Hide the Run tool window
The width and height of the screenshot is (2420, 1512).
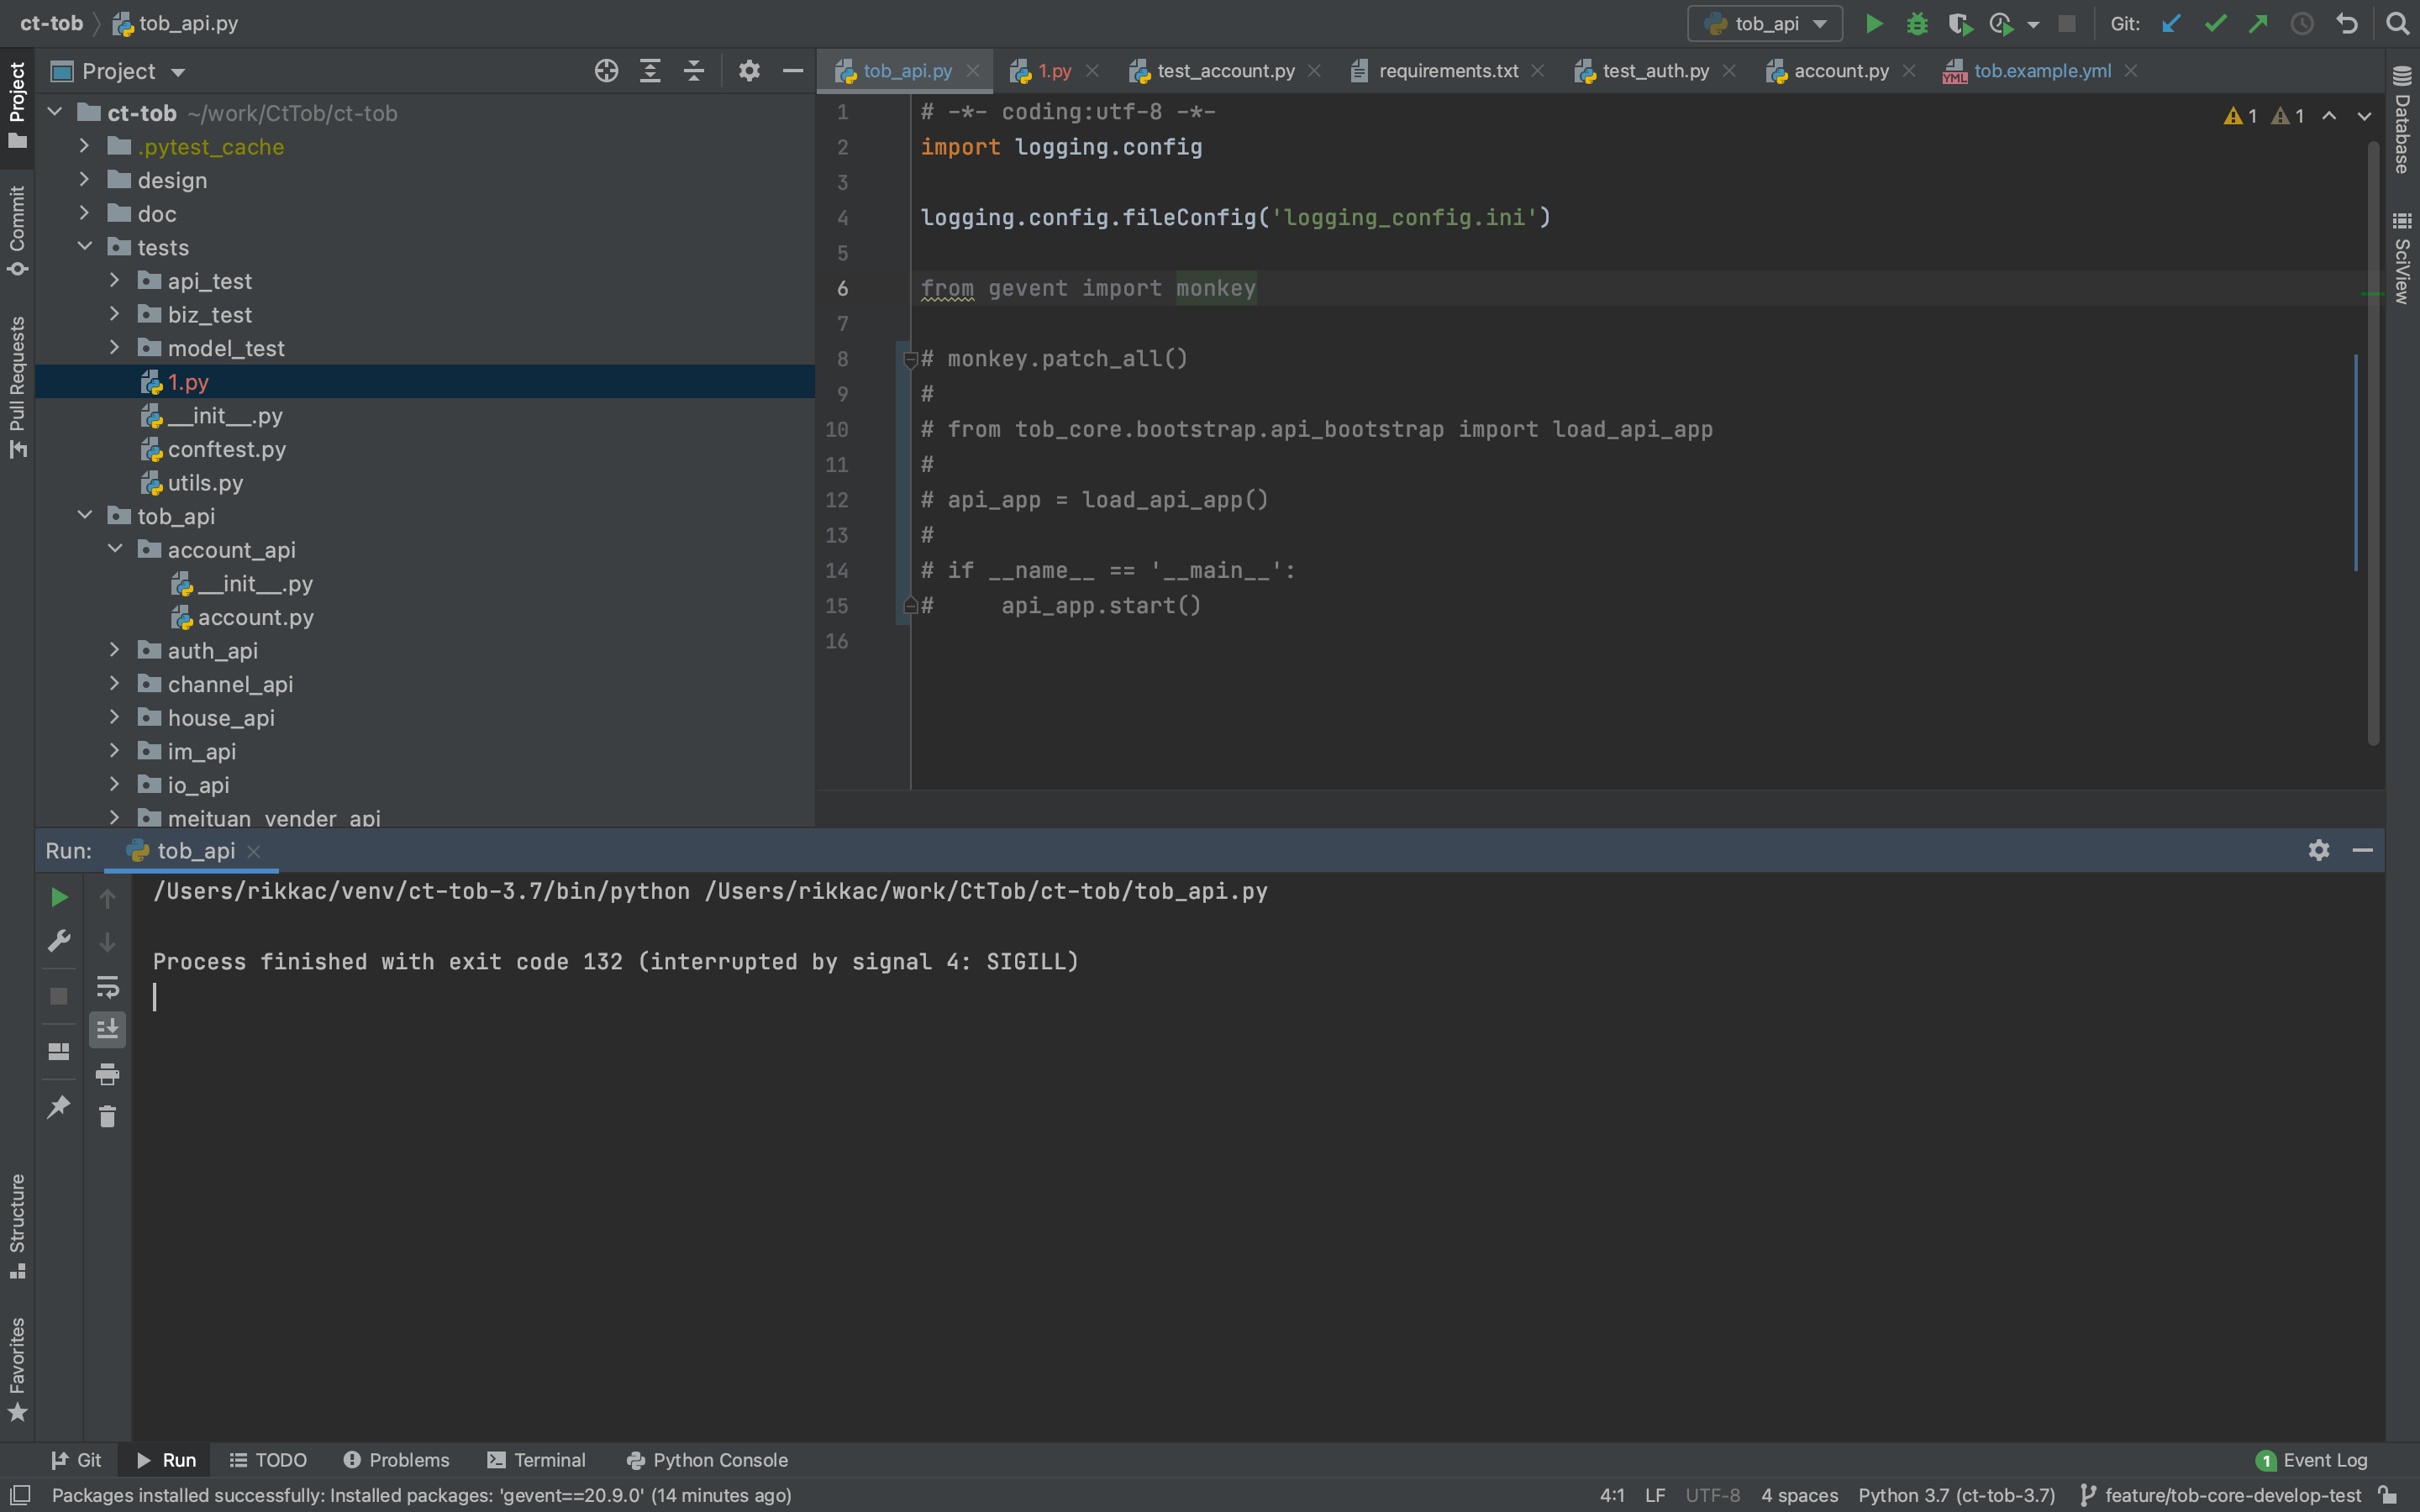pyautogui.click(x=2363, y=850)
